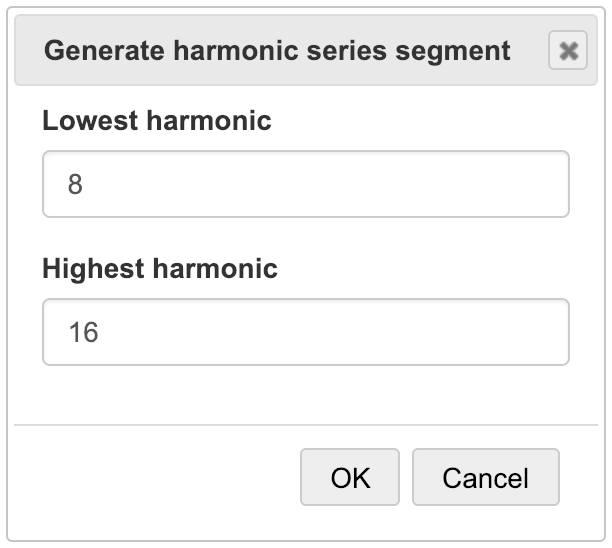Viewport: 612px width, 548px height.
Task: Click the gray X icon in title bar
Action: coord(568,51)
